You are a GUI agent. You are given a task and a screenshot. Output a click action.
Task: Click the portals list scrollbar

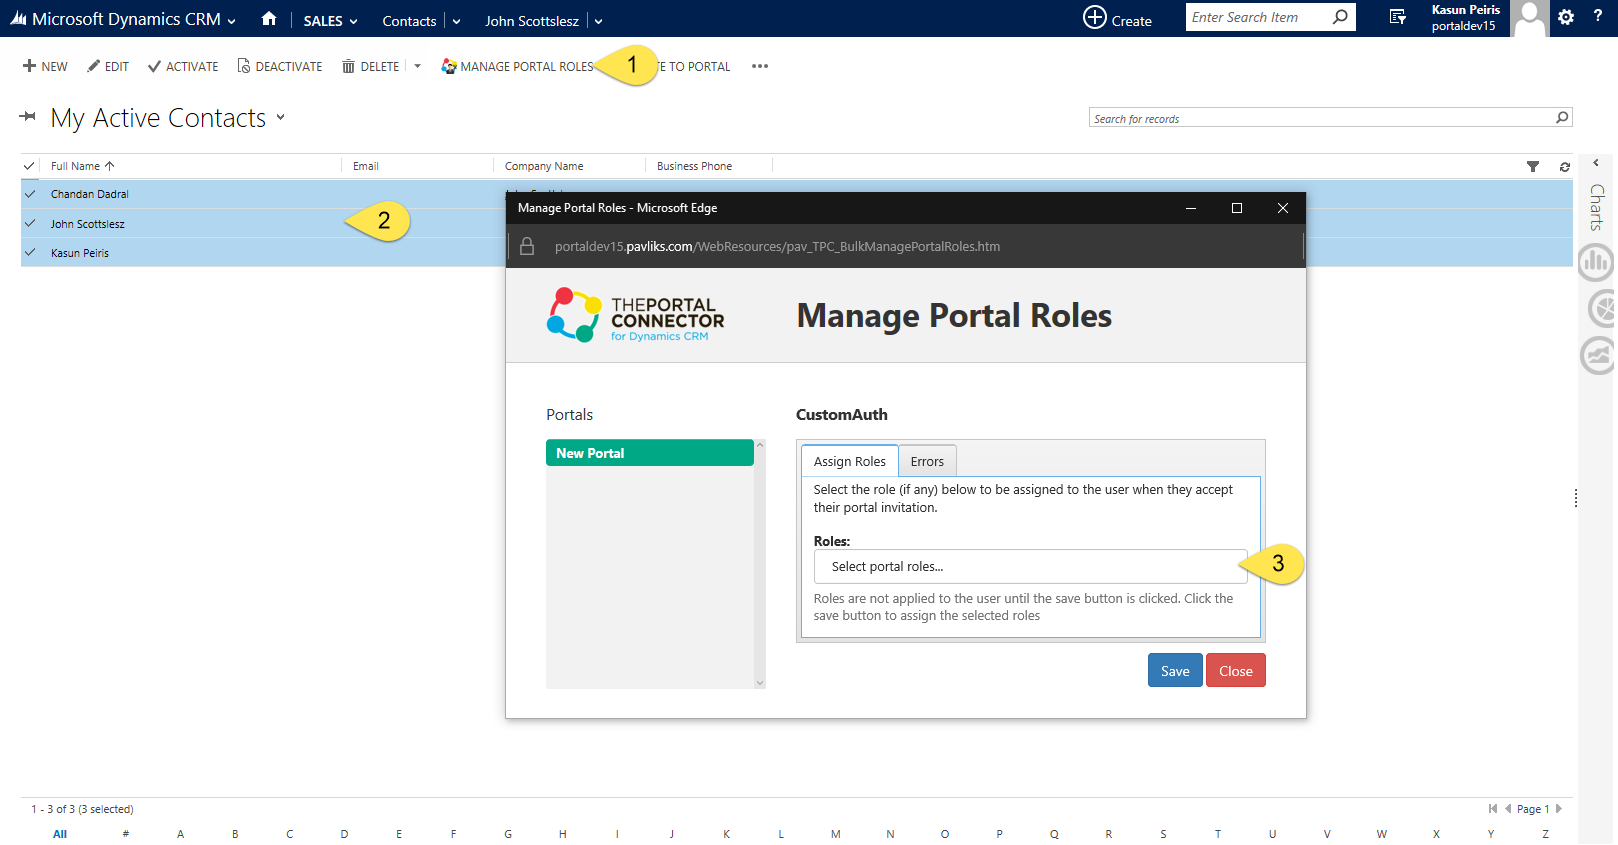[x=760, y=564]
